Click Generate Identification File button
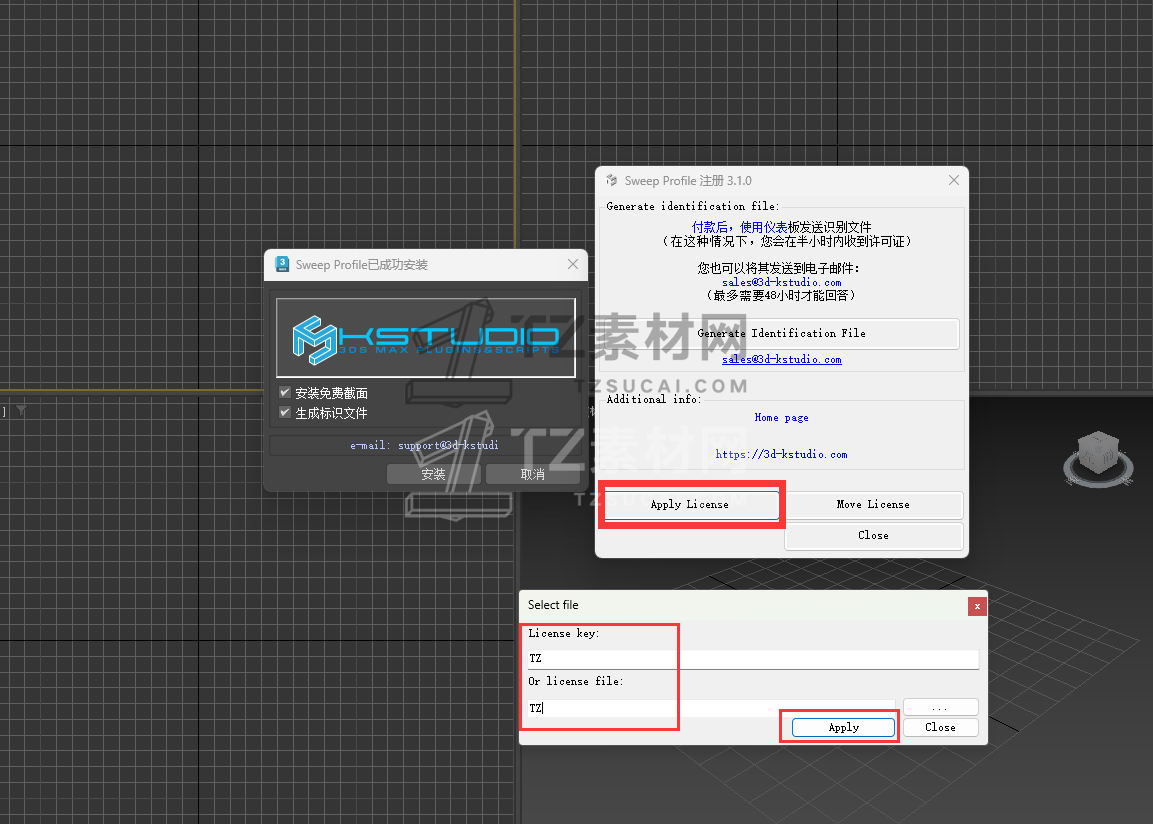Screen dimensions: 1153x824 (781, 333)
